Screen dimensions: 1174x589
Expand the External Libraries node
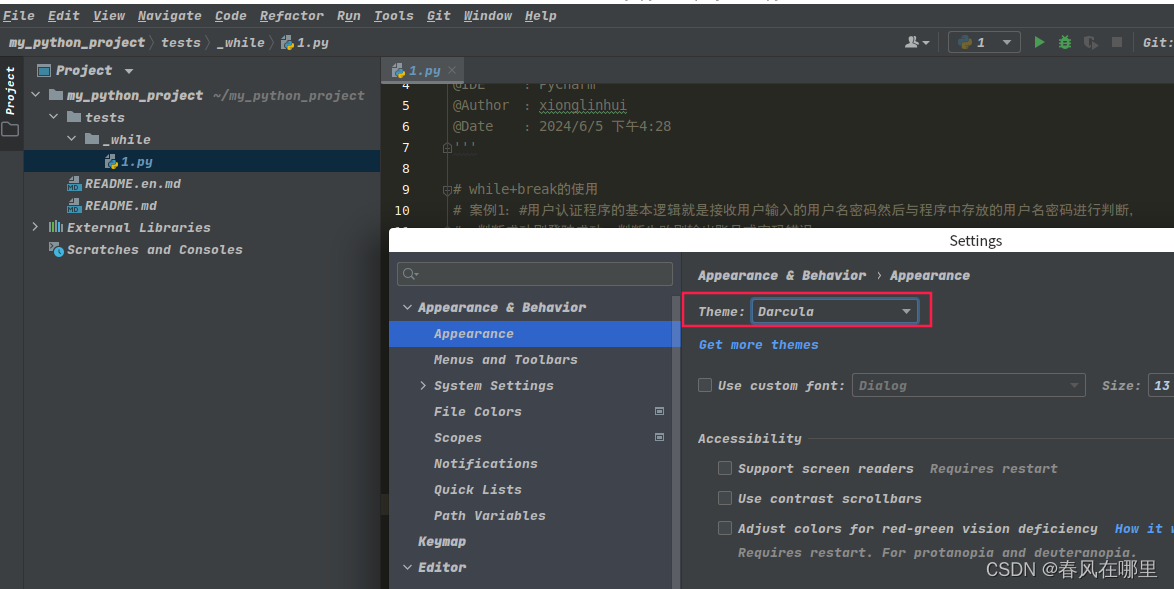click(37, 227)
